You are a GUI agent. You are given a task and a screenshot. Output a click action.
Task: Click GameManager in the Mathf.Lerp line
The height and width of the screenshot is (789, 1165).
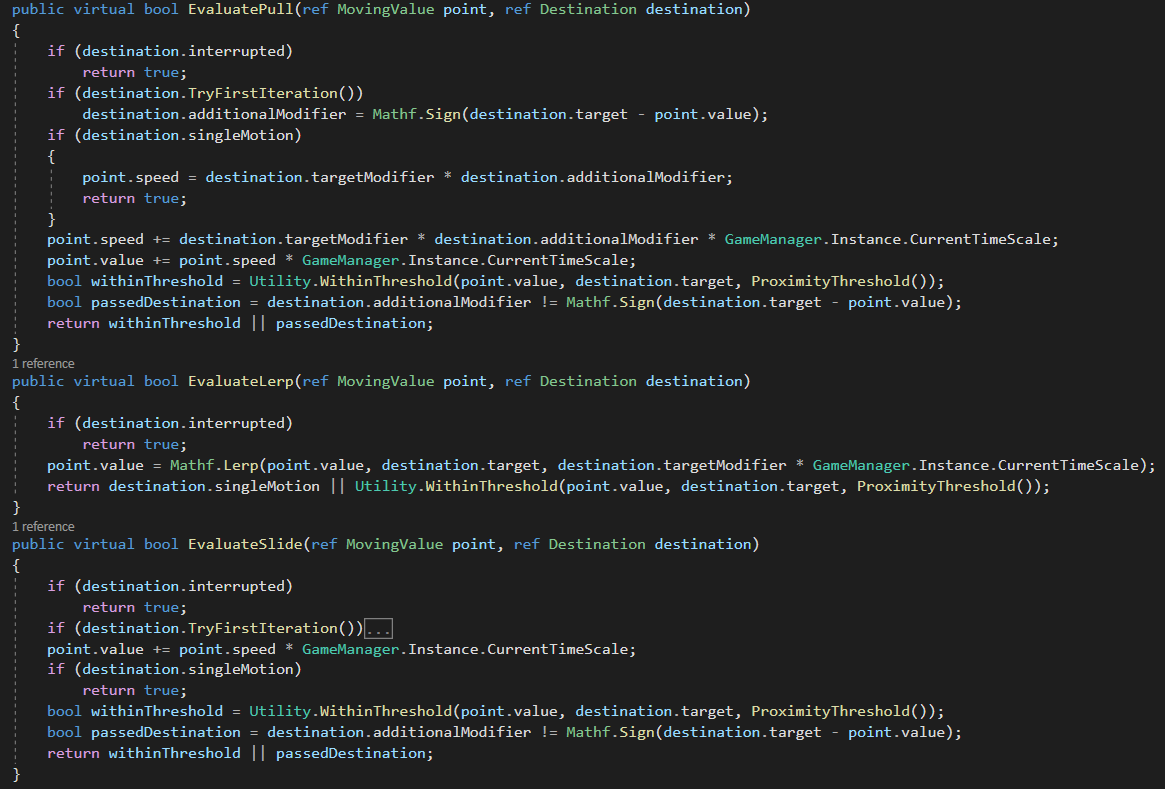[x=861, y=465]
